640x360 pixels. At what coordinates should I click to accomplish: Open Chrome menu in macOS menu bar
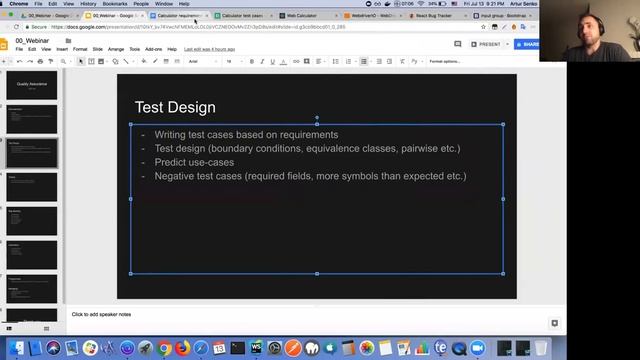[x=19, y=4]
